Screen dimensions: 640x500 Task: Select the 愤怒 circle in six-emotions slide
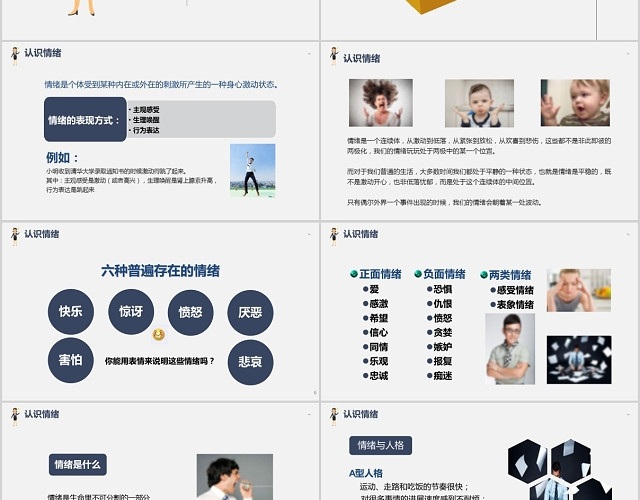(191, 312)
